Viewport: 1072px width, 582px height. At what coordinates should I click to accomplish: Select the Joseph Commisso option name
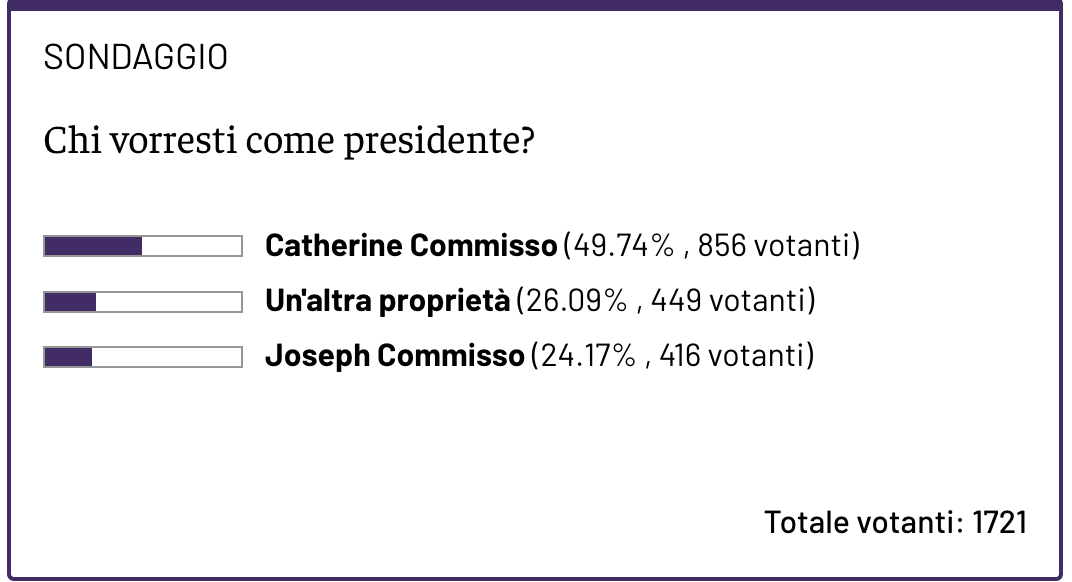(x=394, y=356)
